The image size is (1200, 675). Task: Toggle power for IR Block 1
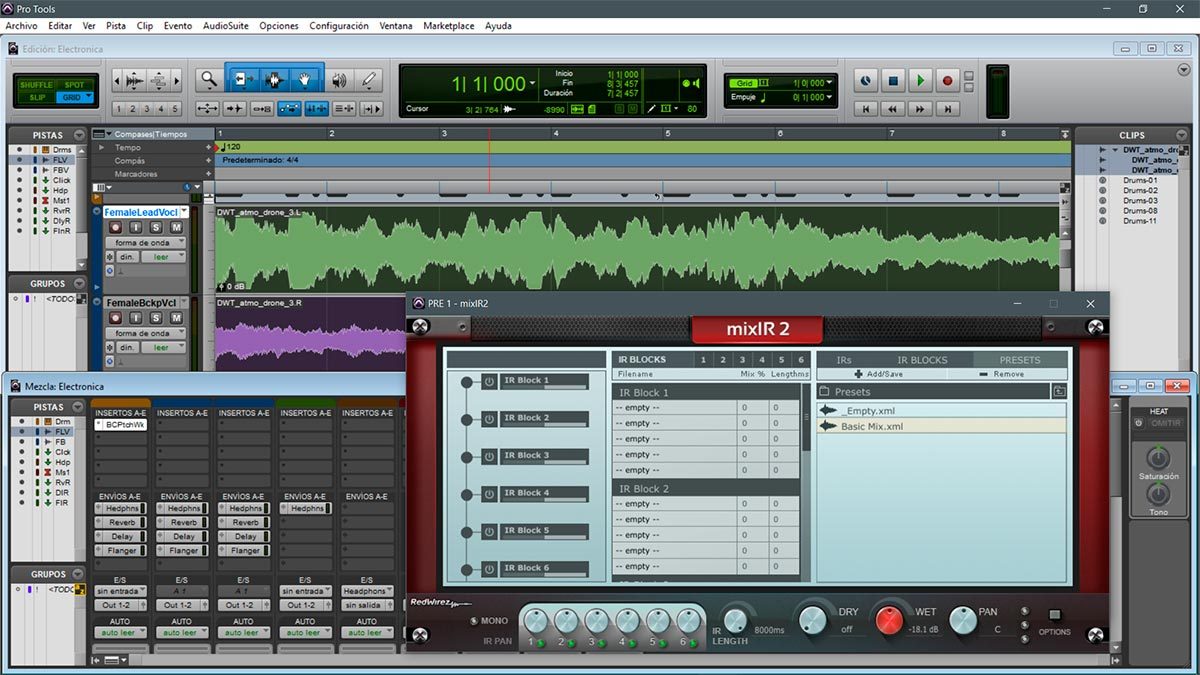click(489, 381)
